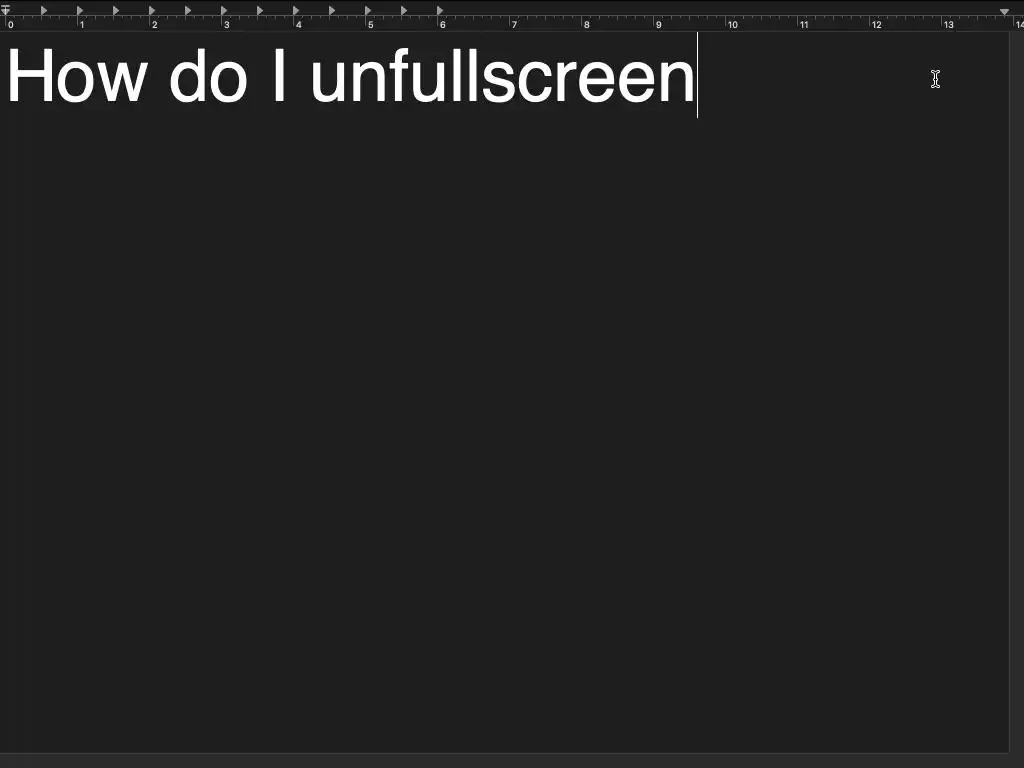Click the horizontal bar at the window's bottom

[x=512, y=760]
